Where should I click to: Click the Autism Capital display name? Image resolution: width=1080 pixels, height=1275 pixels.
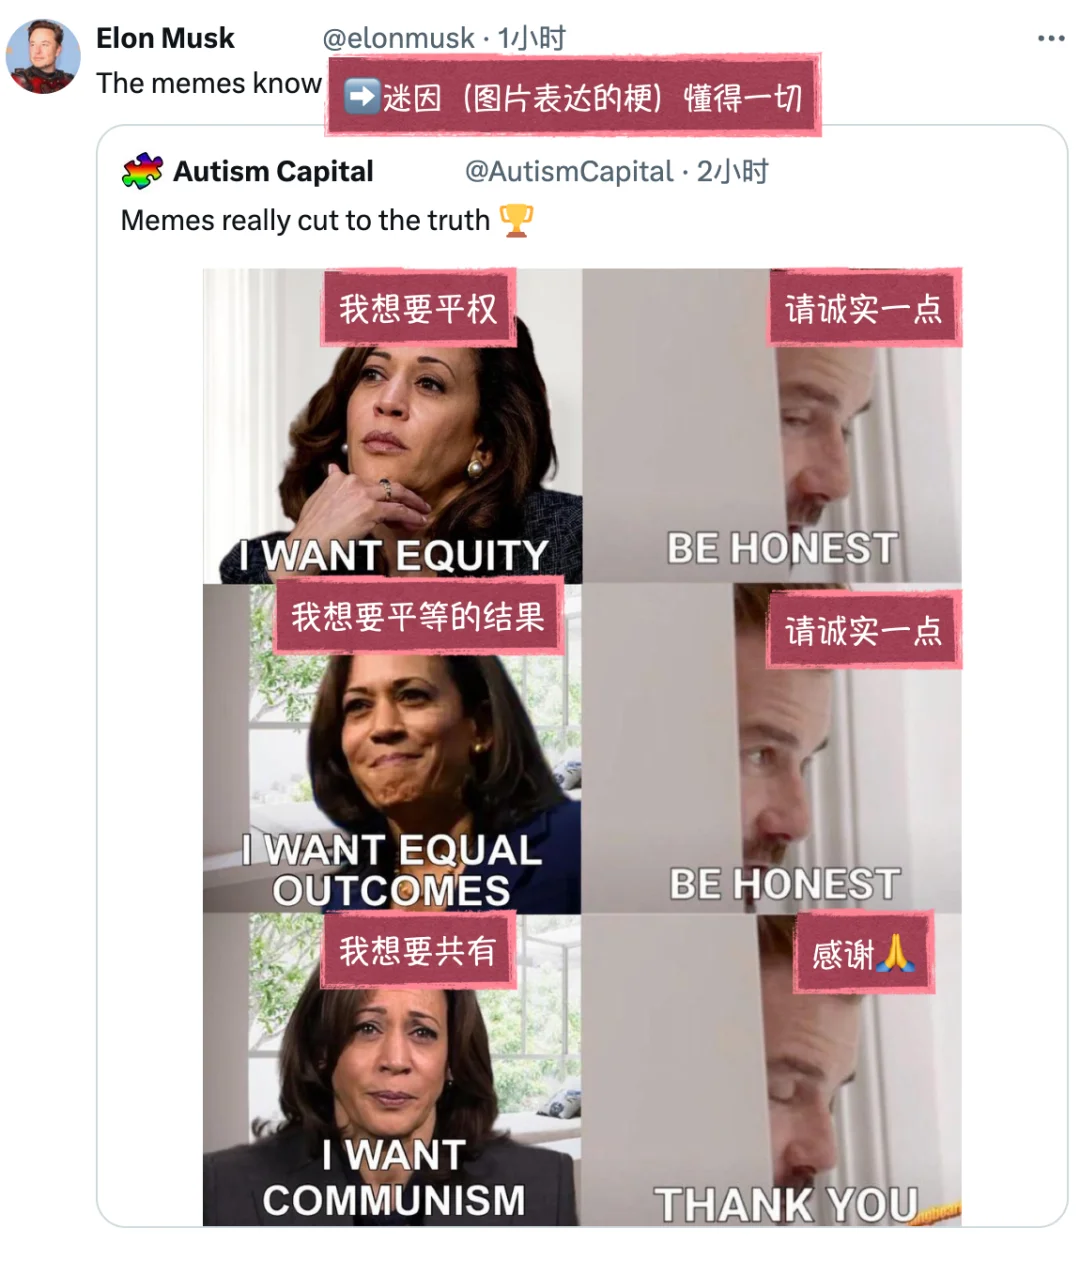pyautogui.click(x=273, y=171)
